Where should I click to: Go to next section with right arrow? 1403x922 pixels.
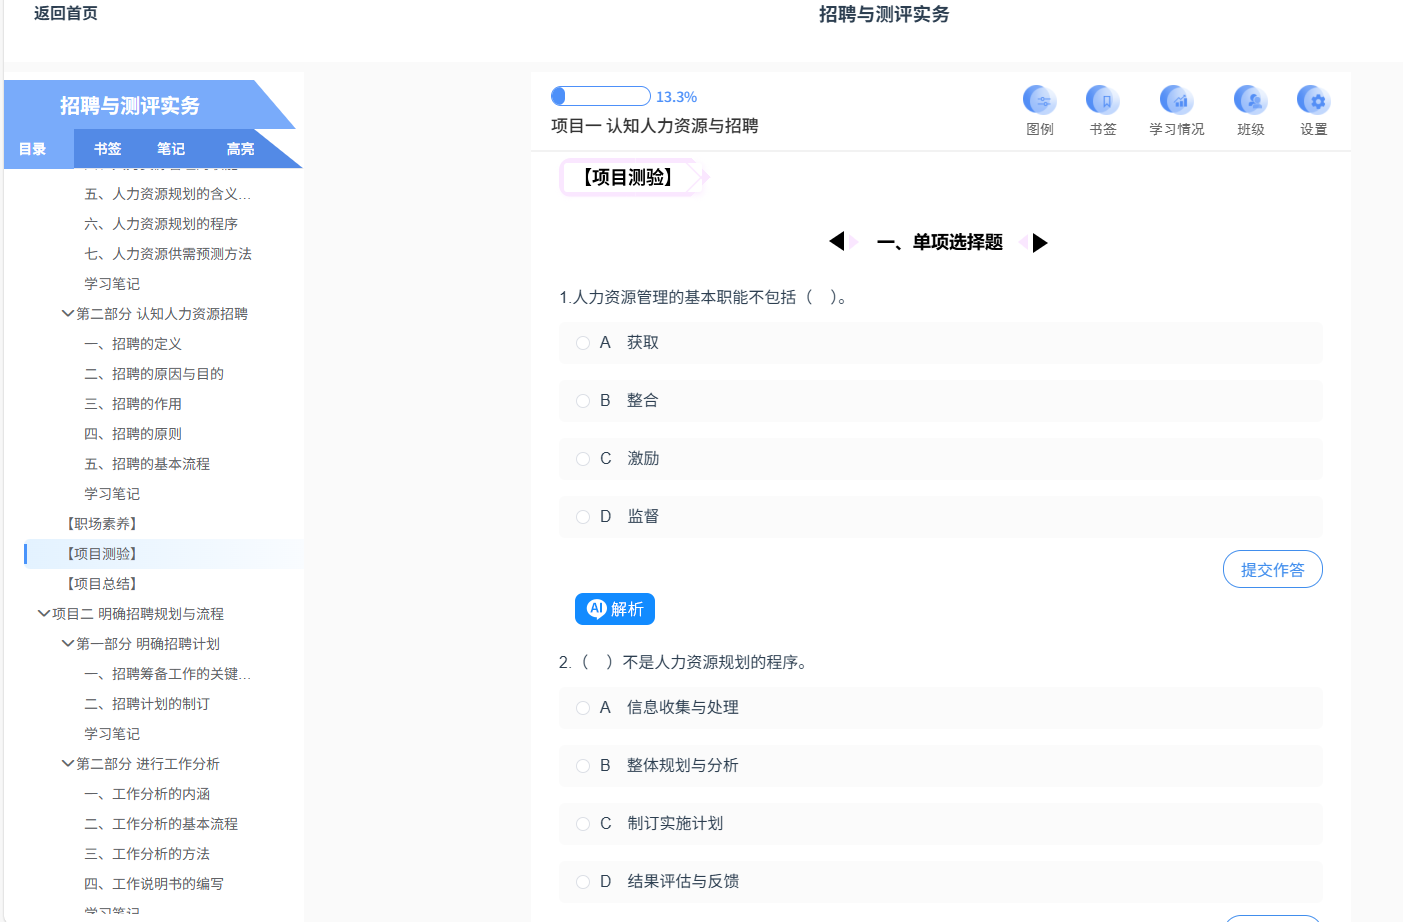click(1039, 242)
